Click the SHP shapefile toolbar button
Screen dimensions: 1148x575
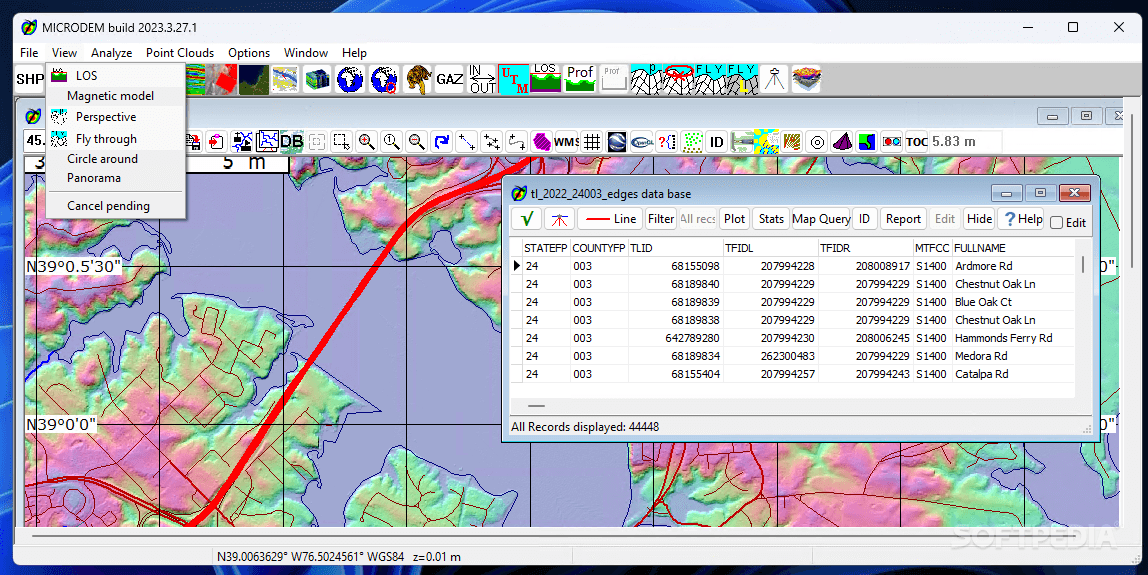click(30, 78)
